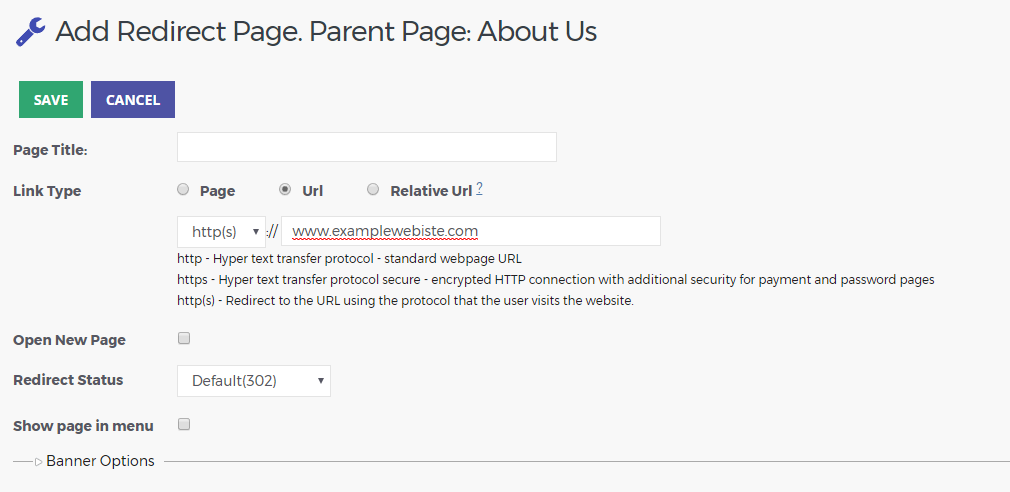The width and height of the screenshot is (1010, 492).
Task: Open the http(s) protocol dropdown
Action: [222, 232]
